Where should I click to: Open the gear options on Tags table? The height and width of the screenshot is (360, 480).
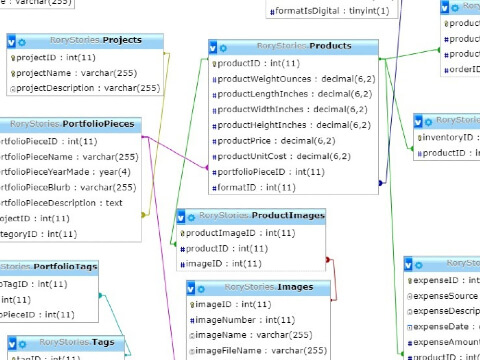(22, 344)
